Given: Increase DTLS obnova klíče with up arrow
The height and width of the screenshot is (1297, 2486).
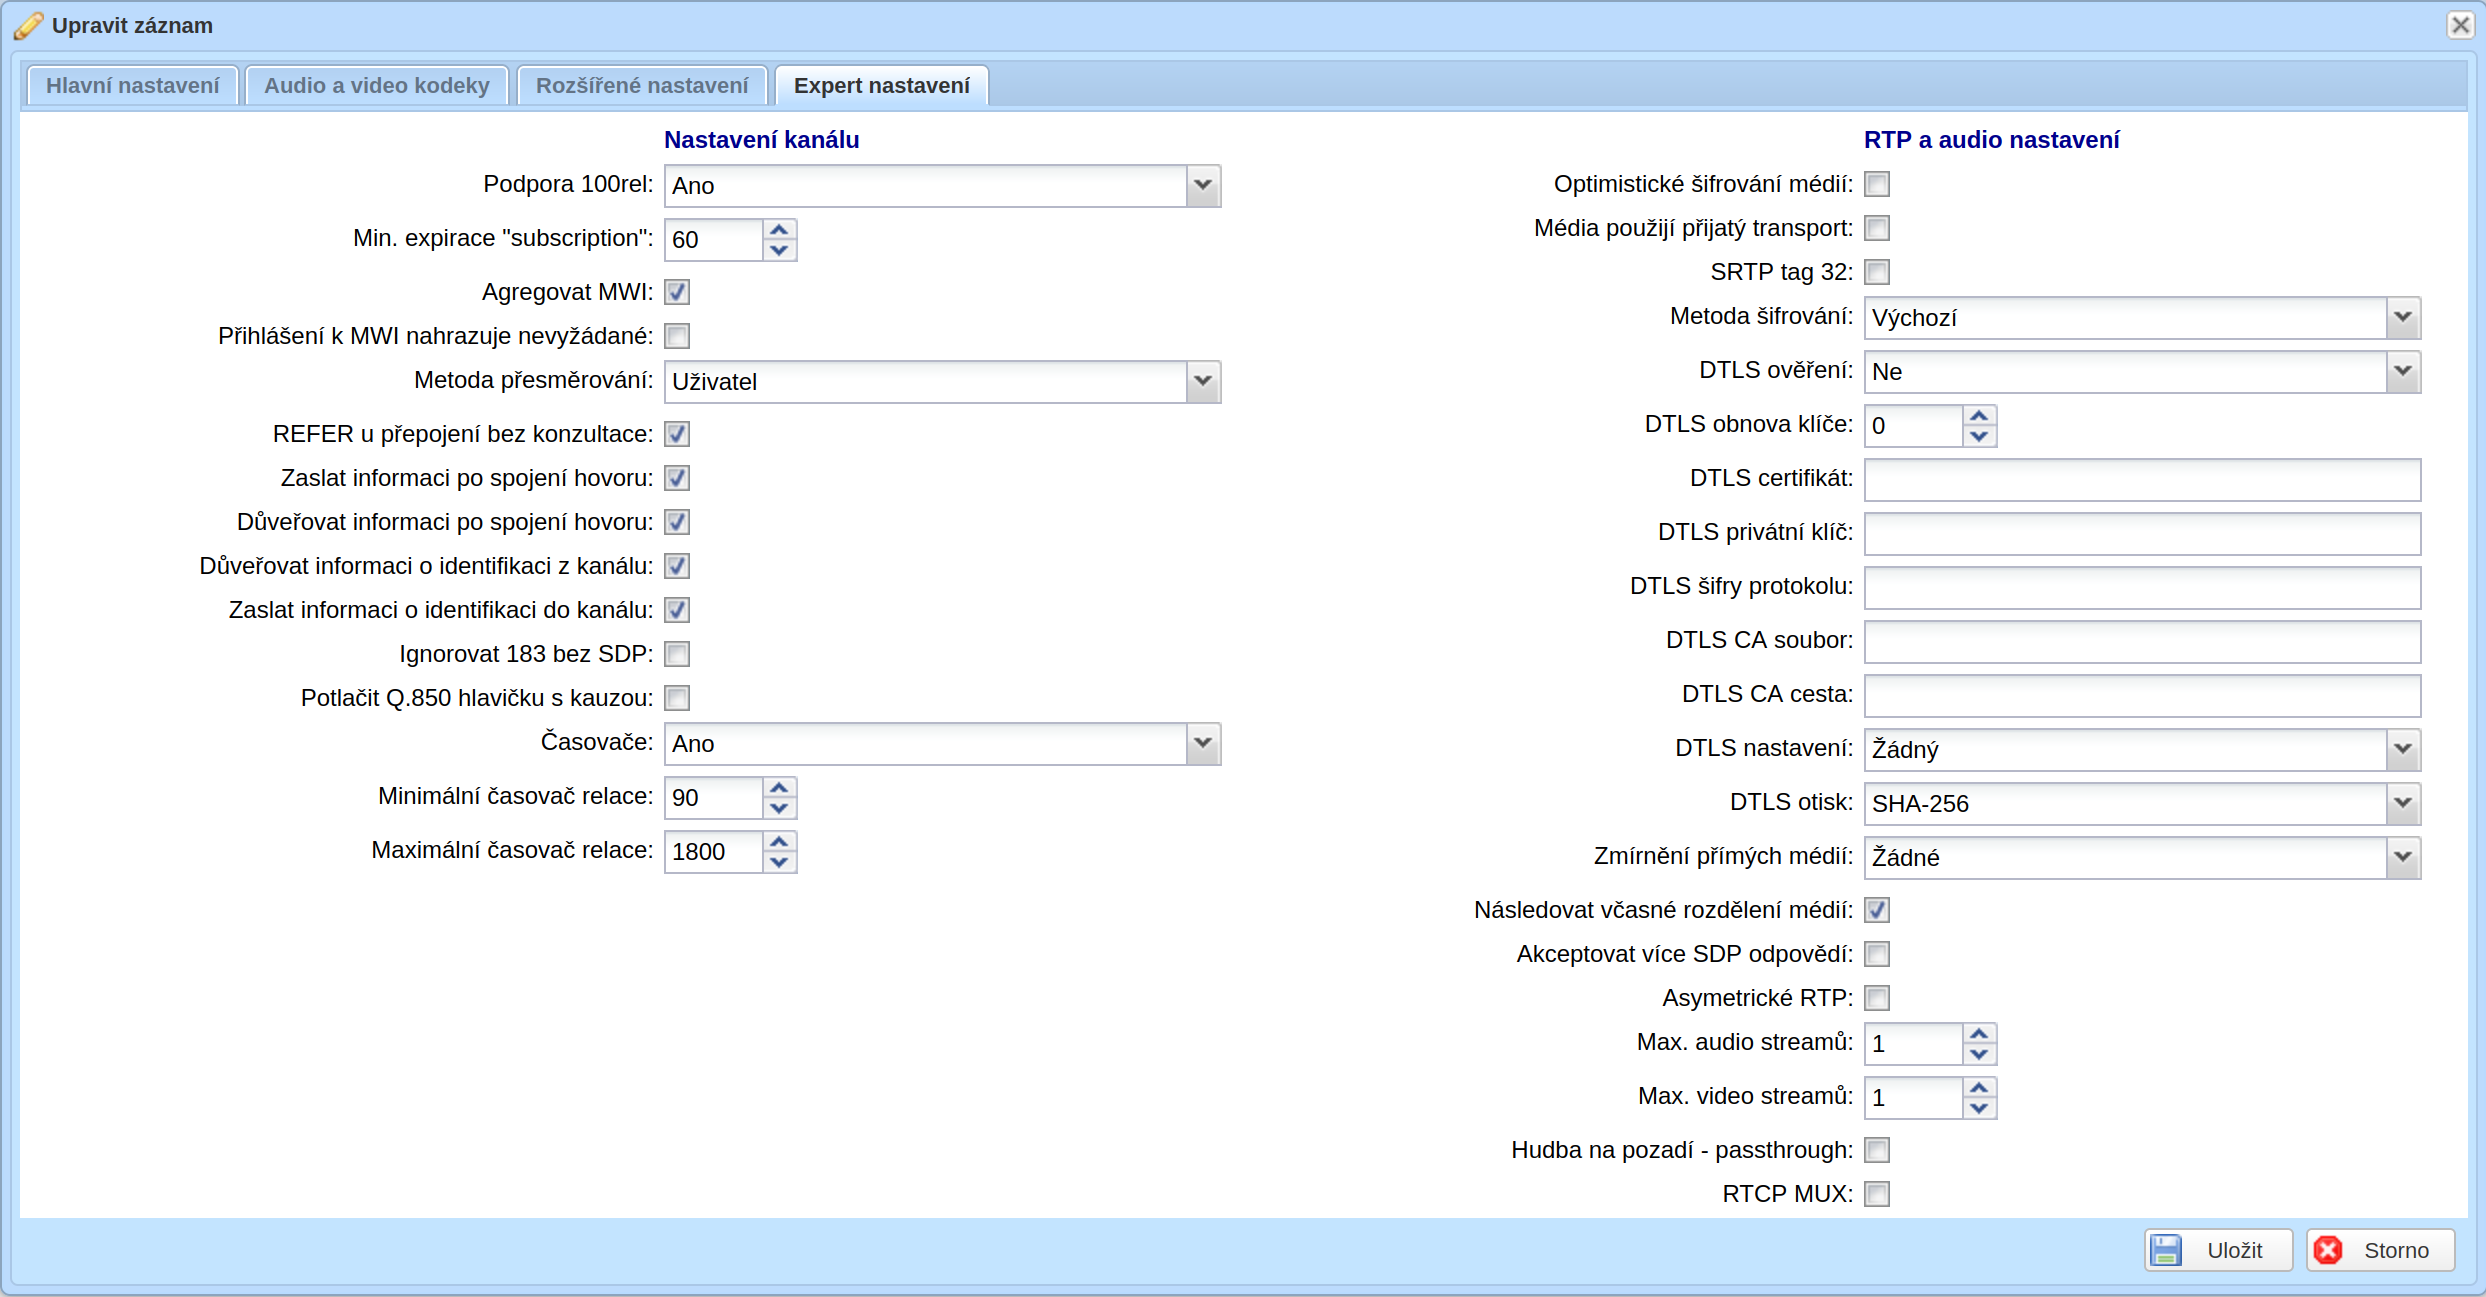Looking at the screenshot, I should point(1979,416).
